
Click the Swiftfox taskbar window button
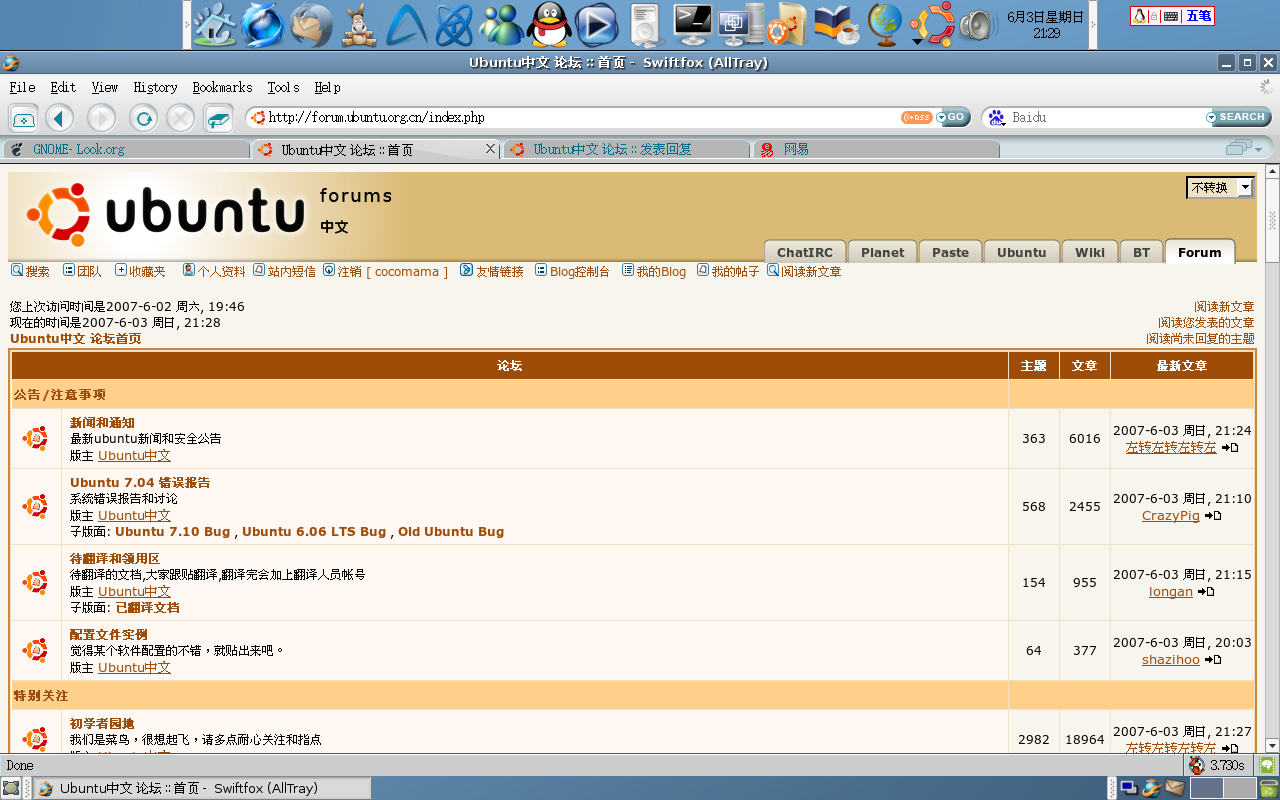(202, 788)
